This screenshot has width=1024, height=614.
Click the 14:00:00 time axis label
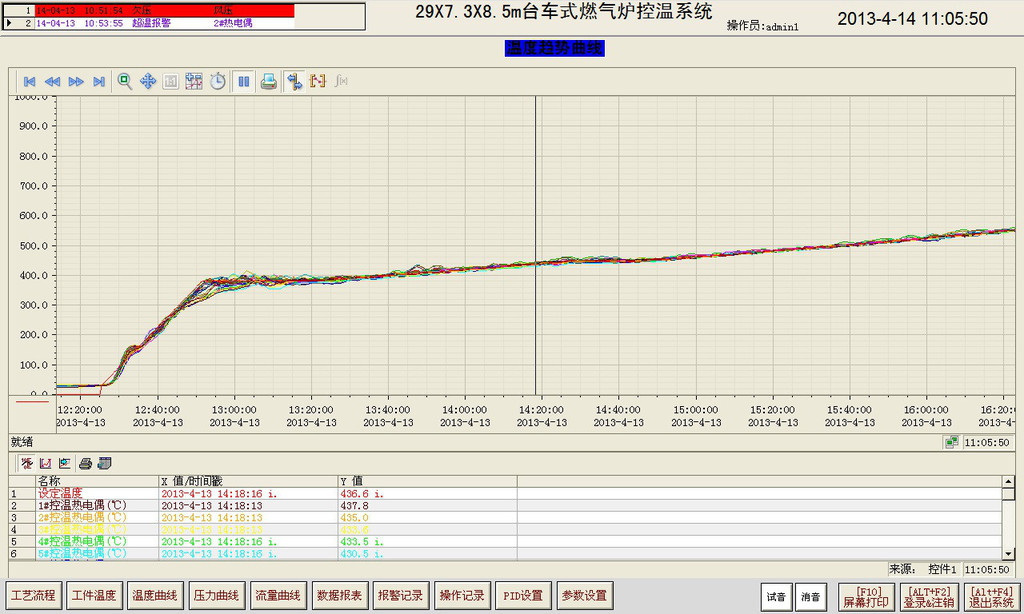pyautogui.click(x=465, y=410)
